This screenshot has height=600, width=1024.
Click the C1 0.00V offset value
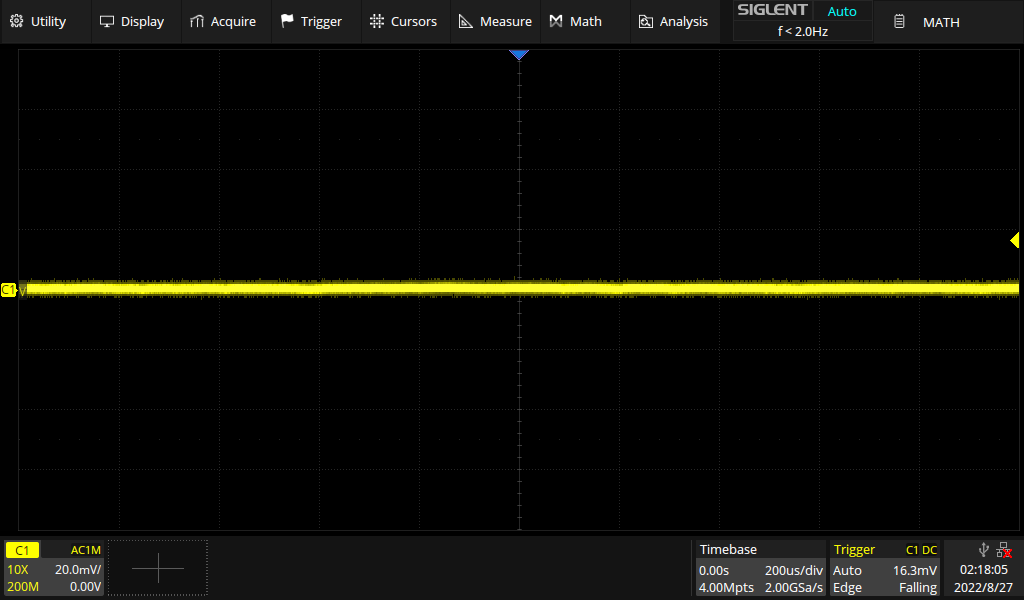point(86,586)
